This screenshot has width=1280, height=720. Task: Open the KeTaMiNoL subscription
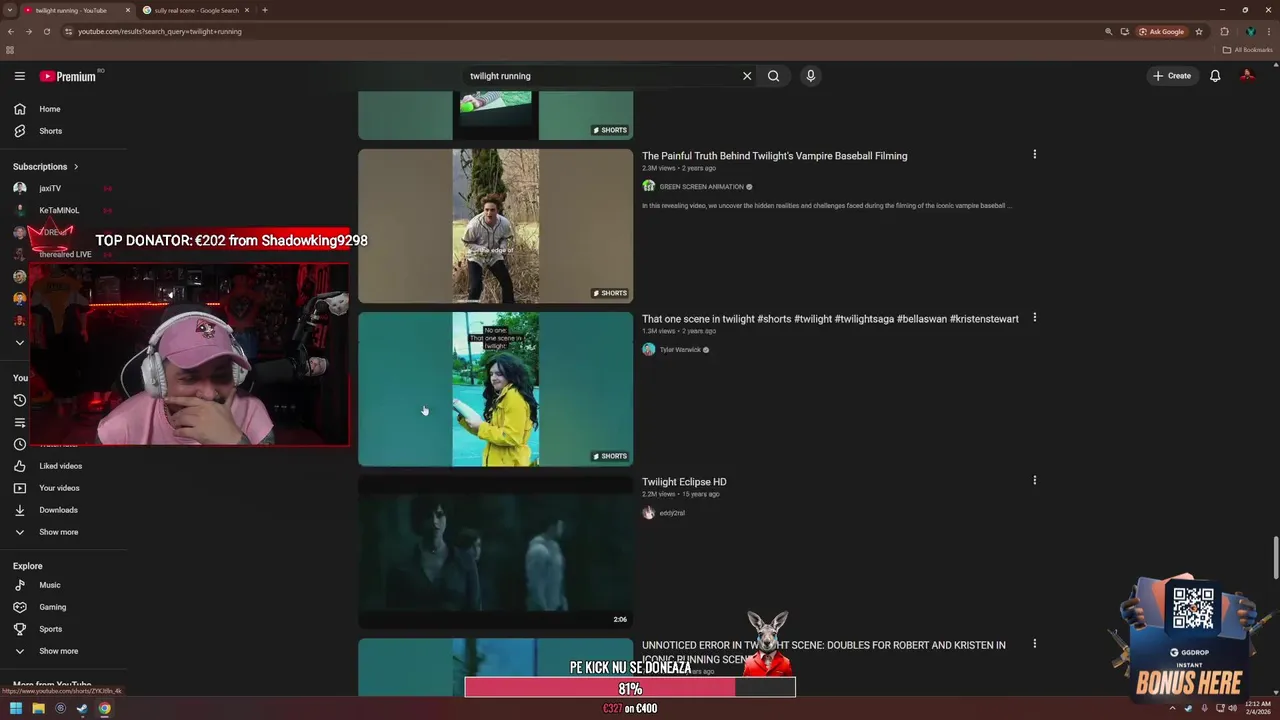(60, 210)
